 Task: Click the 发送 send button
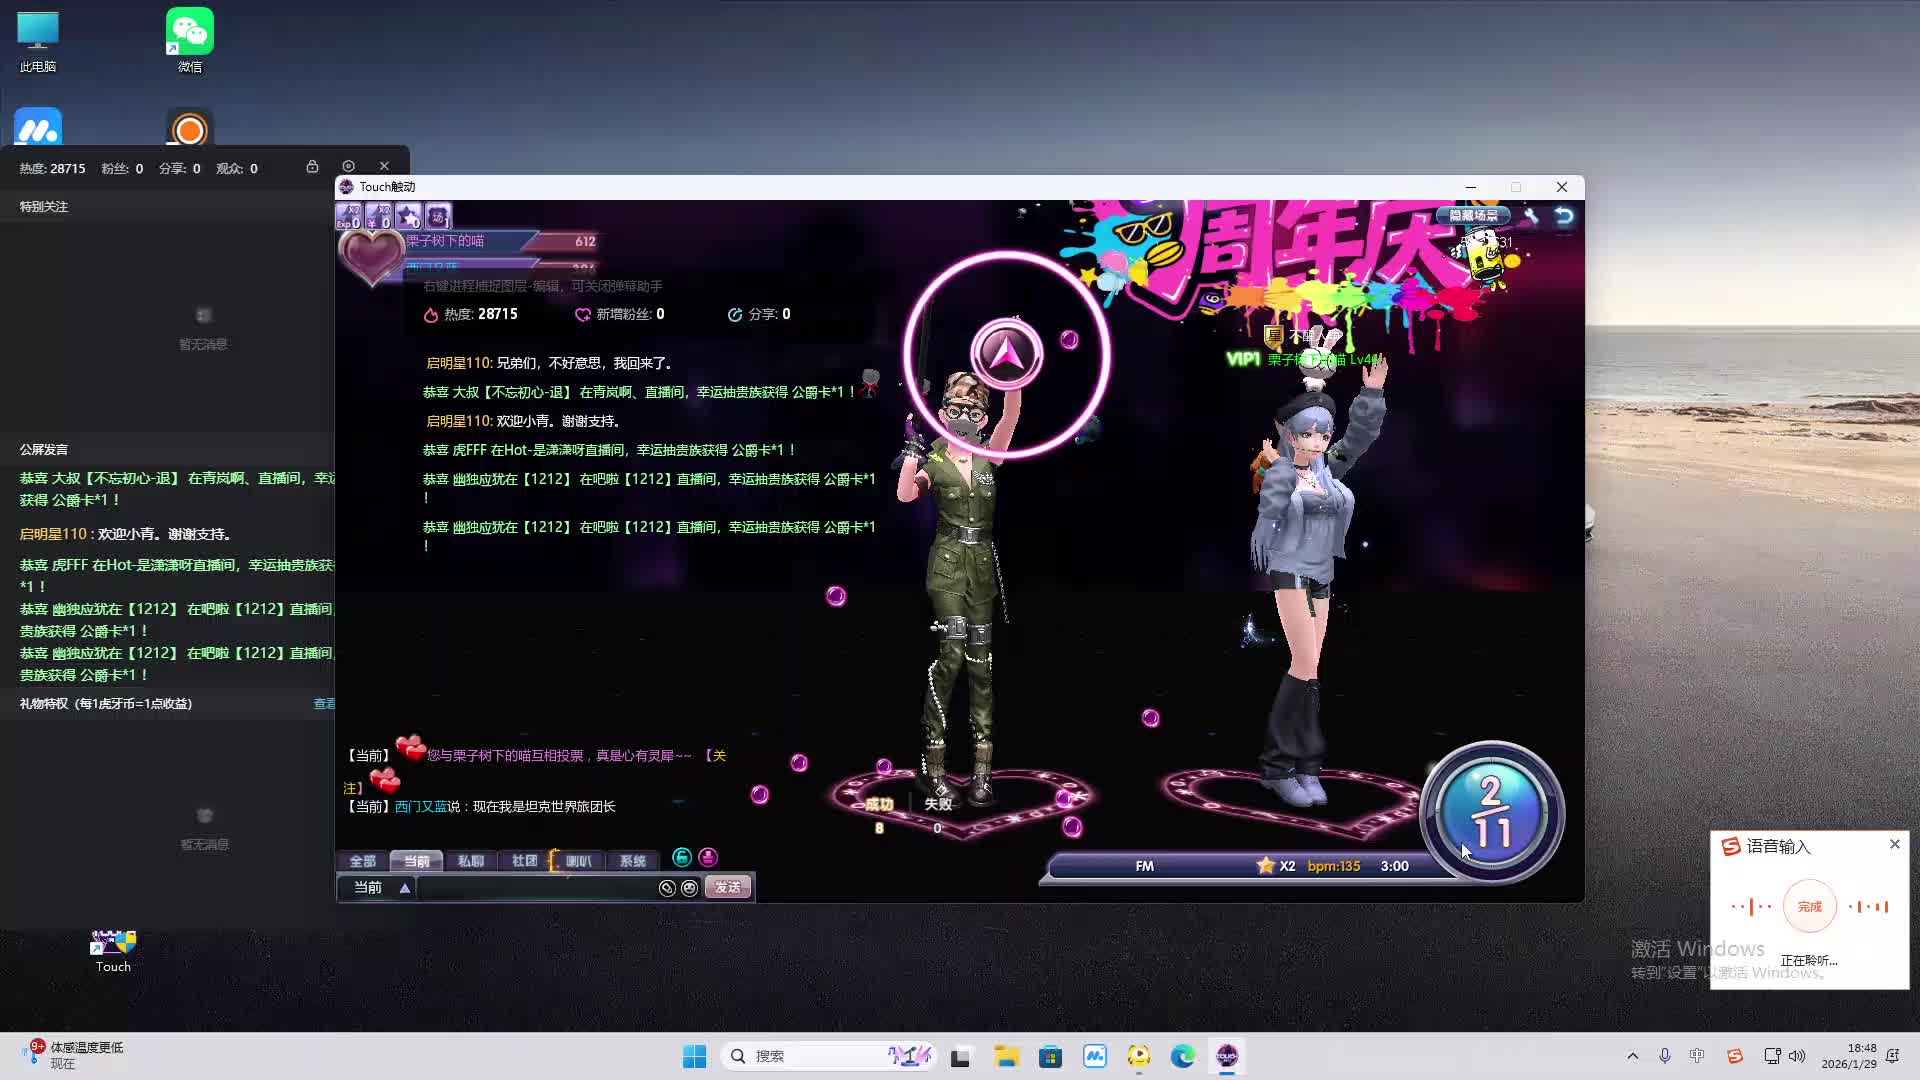point(727,888)
